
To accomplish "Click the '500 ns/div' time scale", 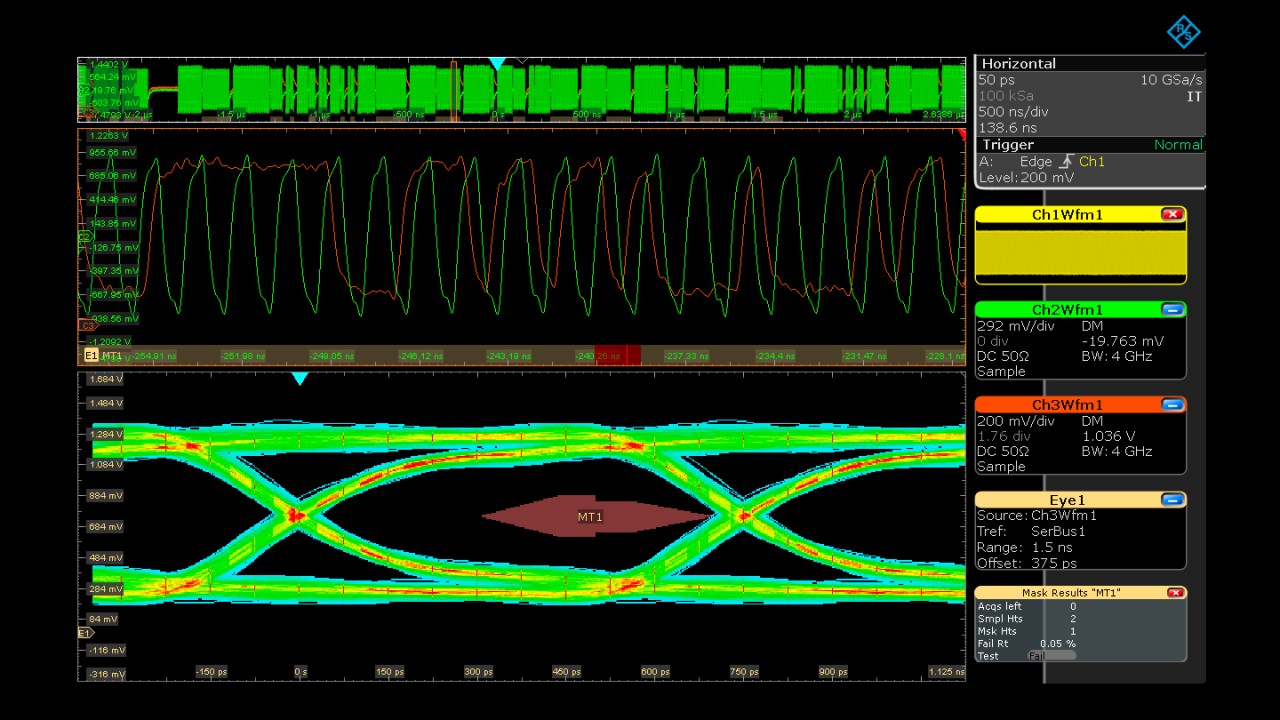I will tap(1013, 112).
